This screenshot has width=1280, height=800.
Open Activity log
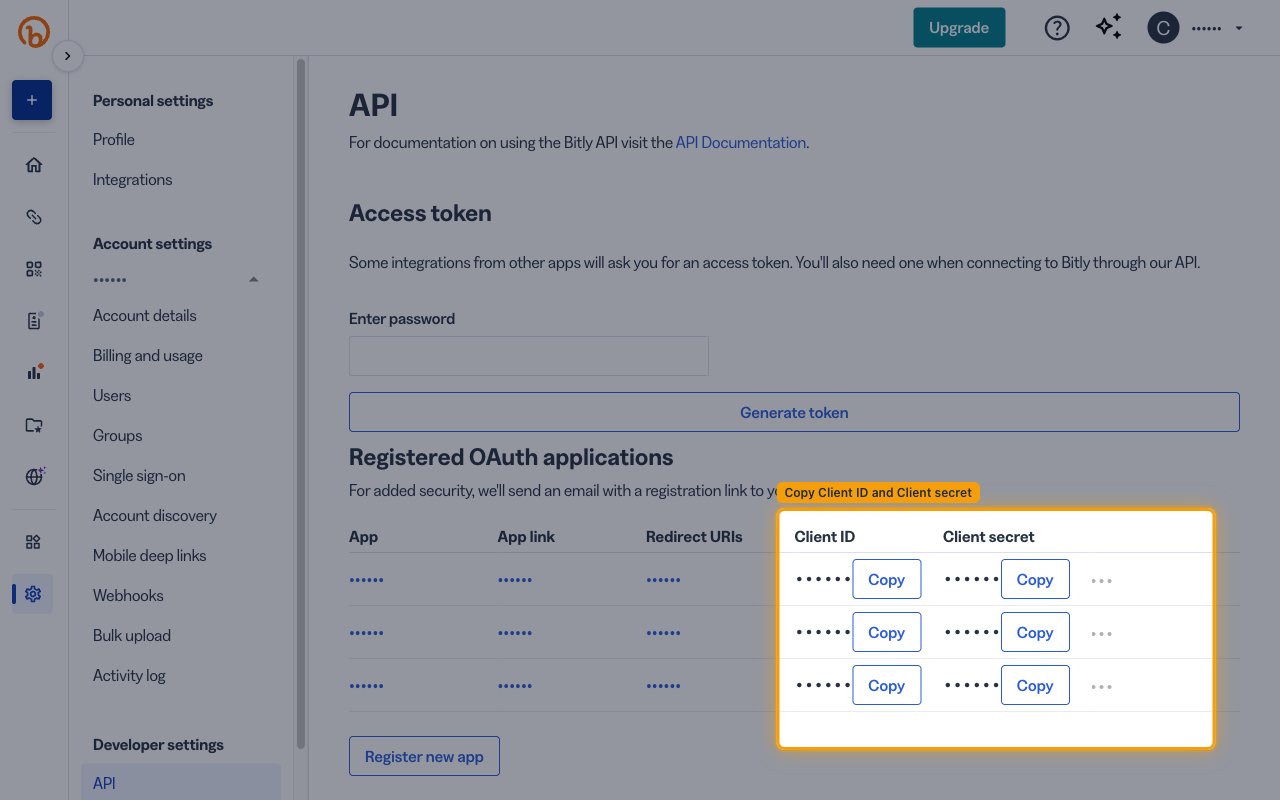click(129, 676)
